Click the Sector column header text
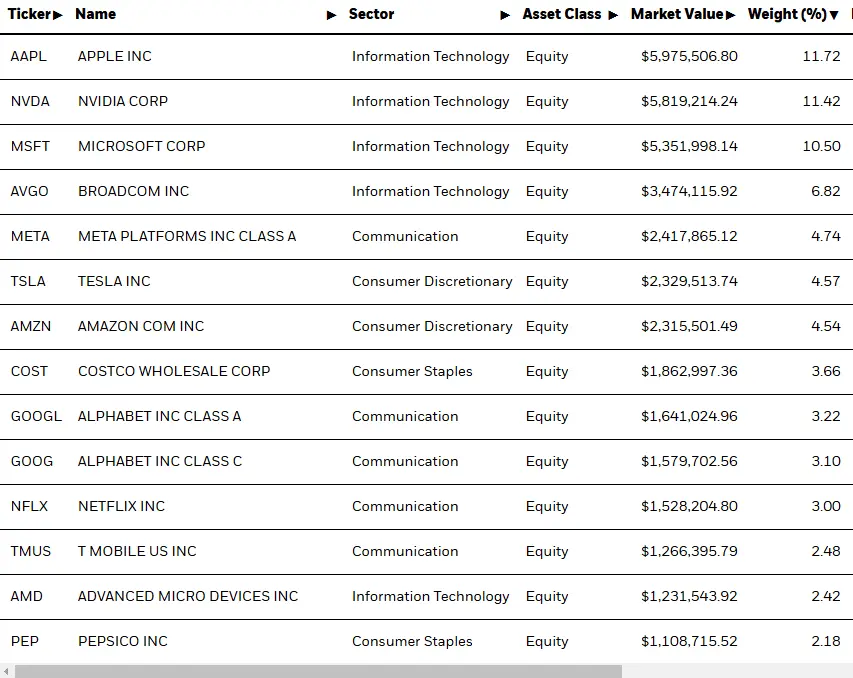This screenshot has height=678, width=853. (371, 14)
